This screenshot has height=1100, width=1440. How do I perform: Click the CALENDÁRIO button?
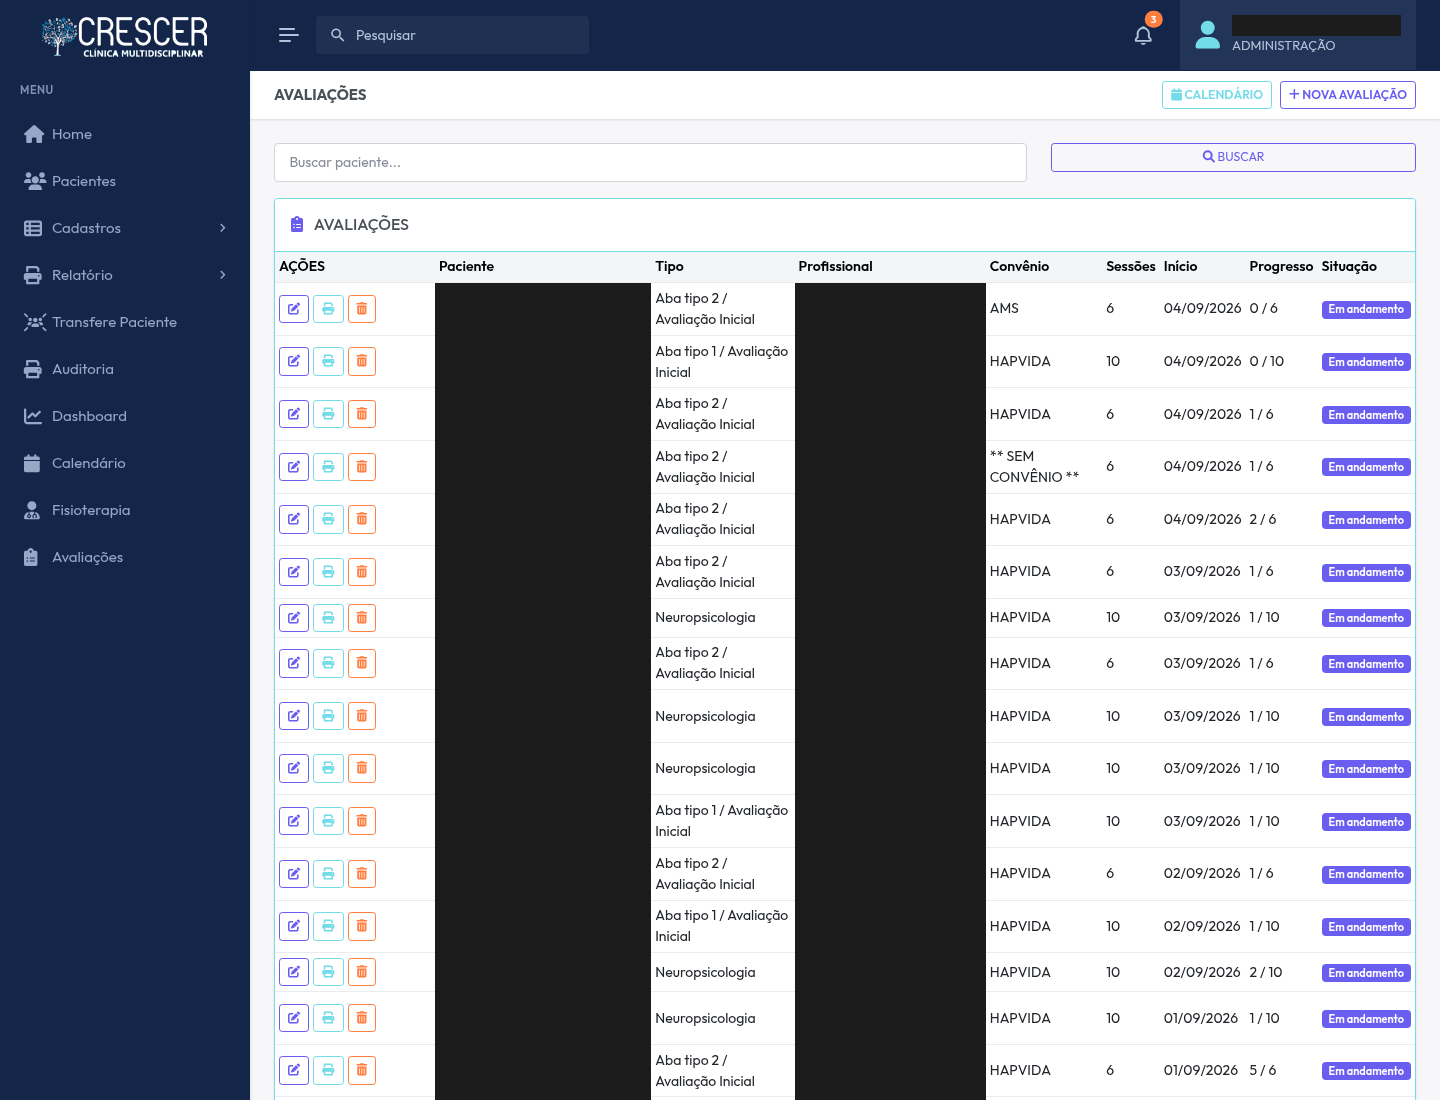click(1217, 95)
